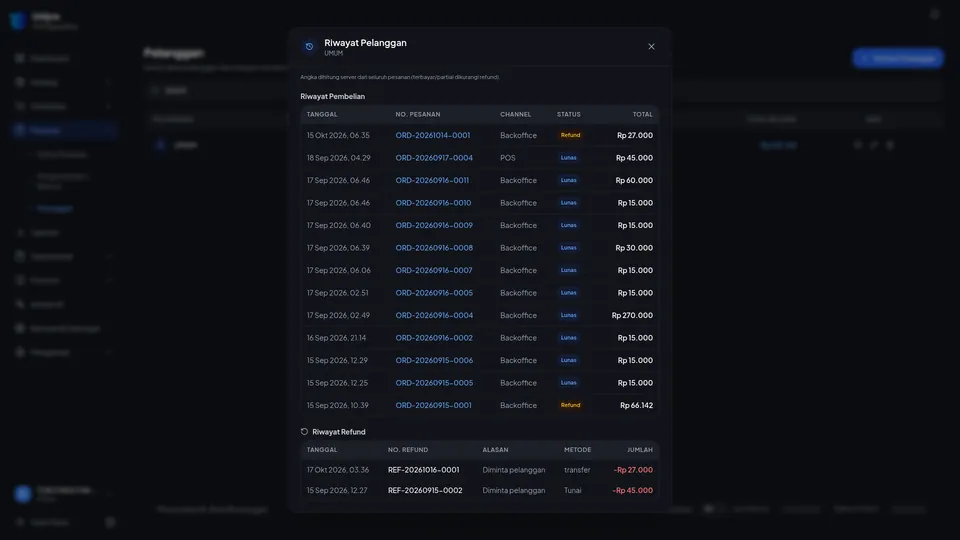Click the Rp 66.142 total amount

[x=636, y=405]
